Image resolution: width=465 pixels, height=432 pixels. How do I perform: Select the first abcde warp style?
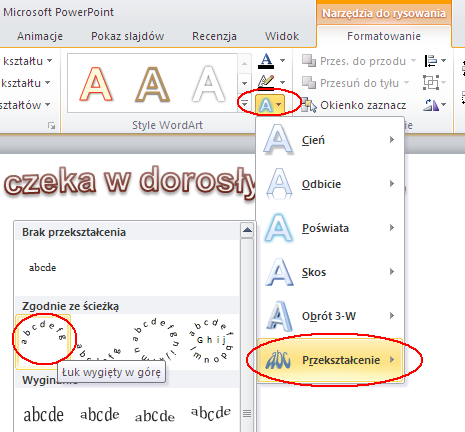point(43,415)
